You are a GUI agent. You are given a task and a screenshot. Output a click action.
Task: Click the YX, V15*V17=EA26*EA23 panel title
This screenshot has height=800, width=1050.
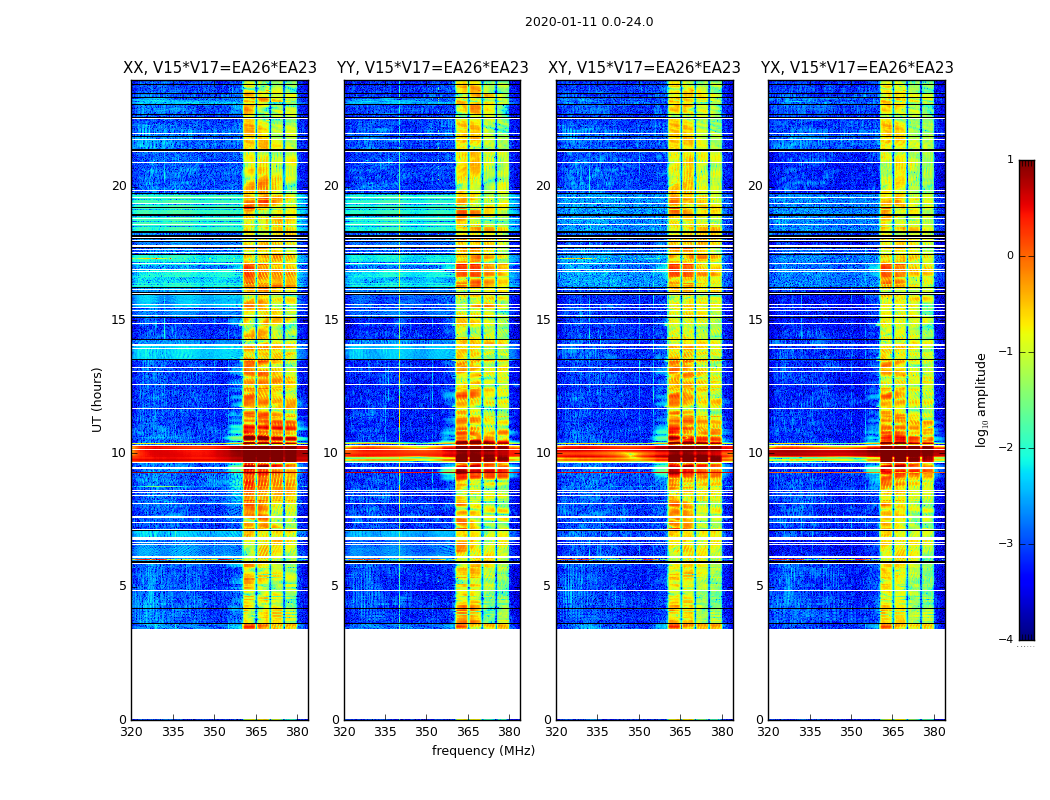click(857, 68)
